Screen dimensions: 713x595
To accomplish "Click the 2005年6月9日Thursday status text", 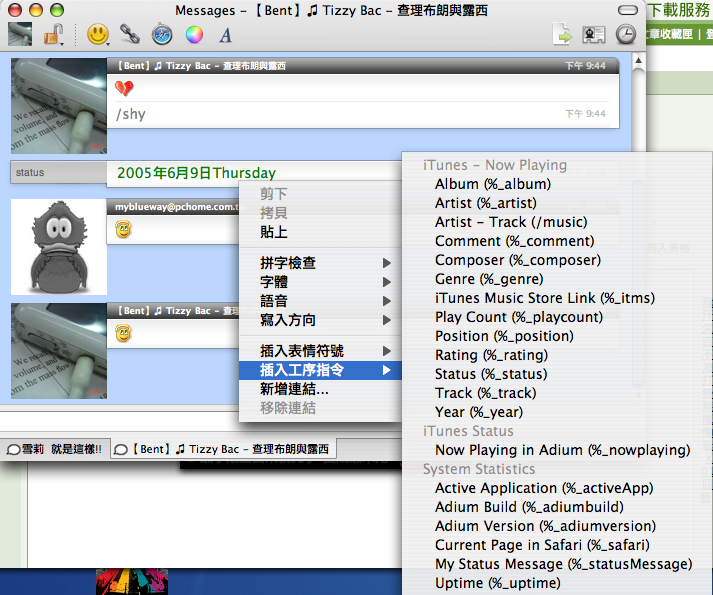I will (x=196, y=173).
